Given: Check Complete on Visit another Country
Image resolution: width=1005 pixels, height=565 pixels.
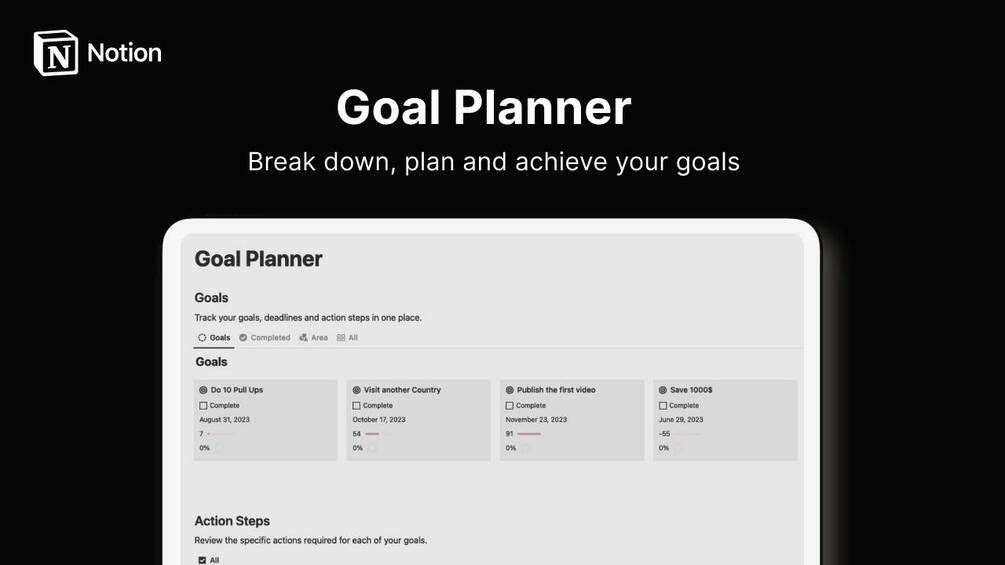Looking at the screenshot, I should click(356, 405).
